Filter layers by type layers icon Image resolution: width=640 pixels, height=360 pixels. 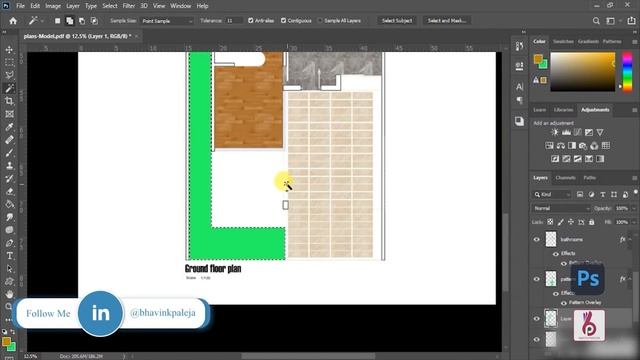pyautogui.click(x=602, y=195)
